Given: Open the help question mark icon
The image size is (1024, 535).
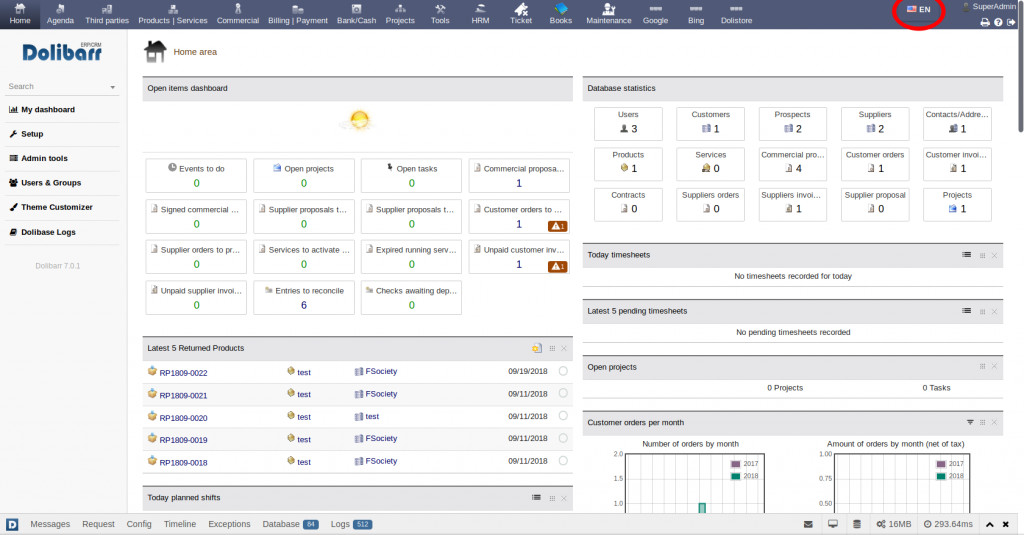Looking at the screenshot, I should click(998, 22).
